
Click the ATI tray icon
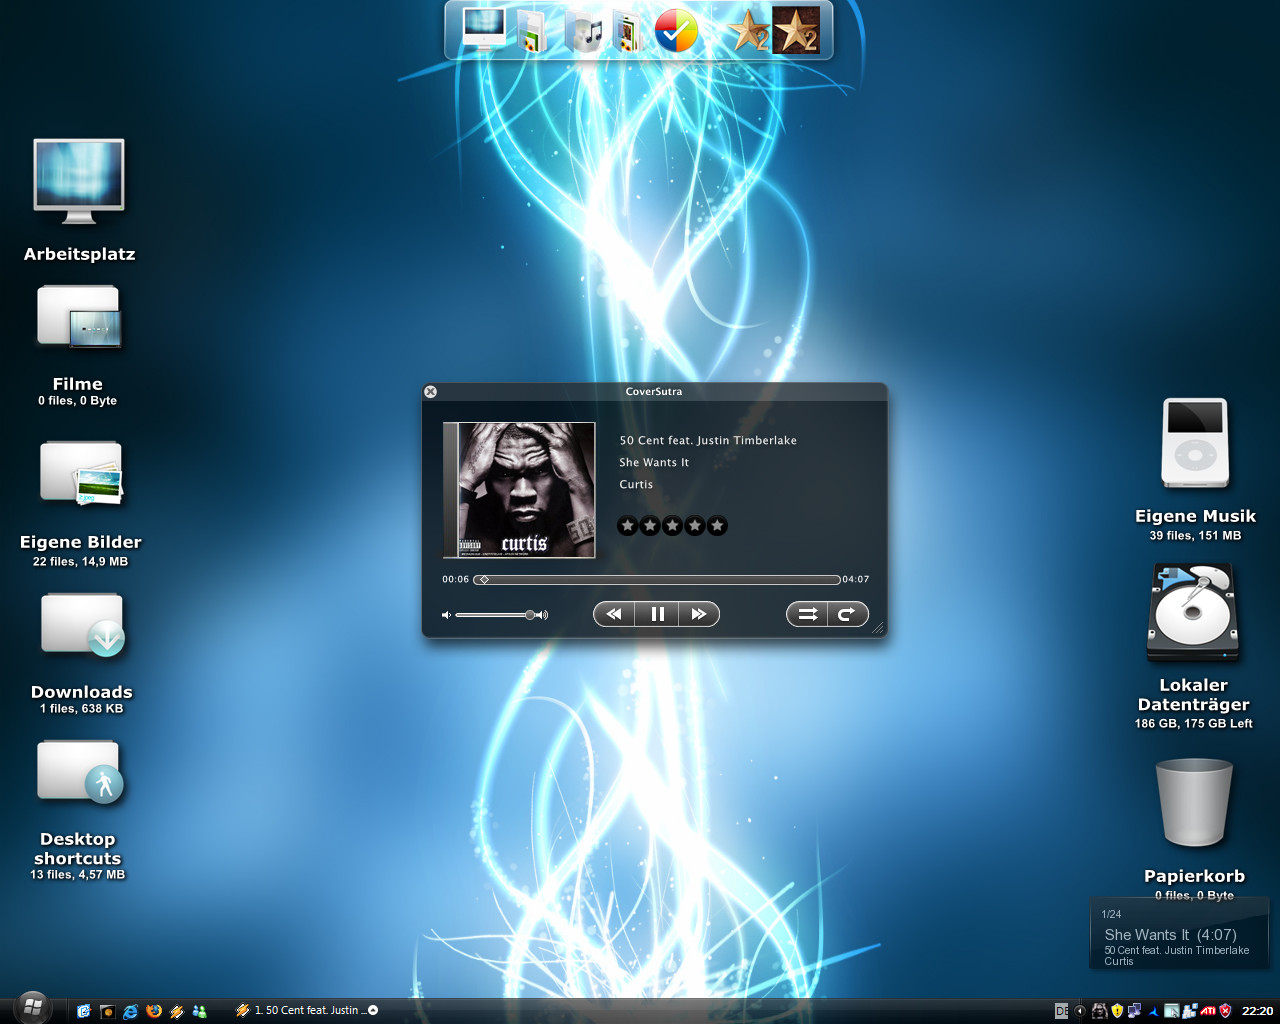pos(1208,1011)
